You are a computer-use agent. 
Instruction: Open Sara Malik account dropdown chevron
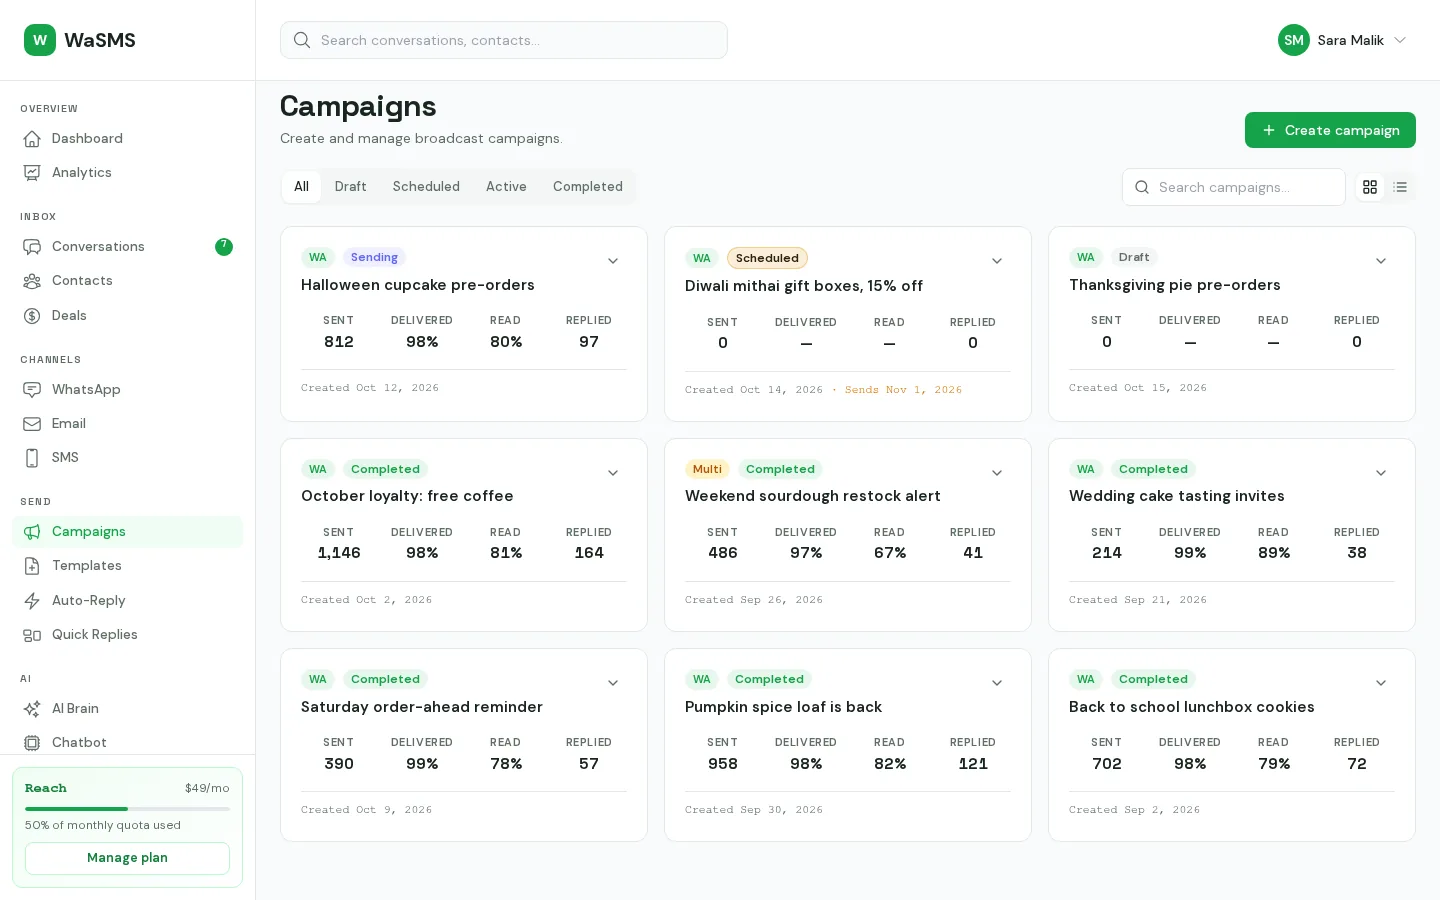(1400, 40)
